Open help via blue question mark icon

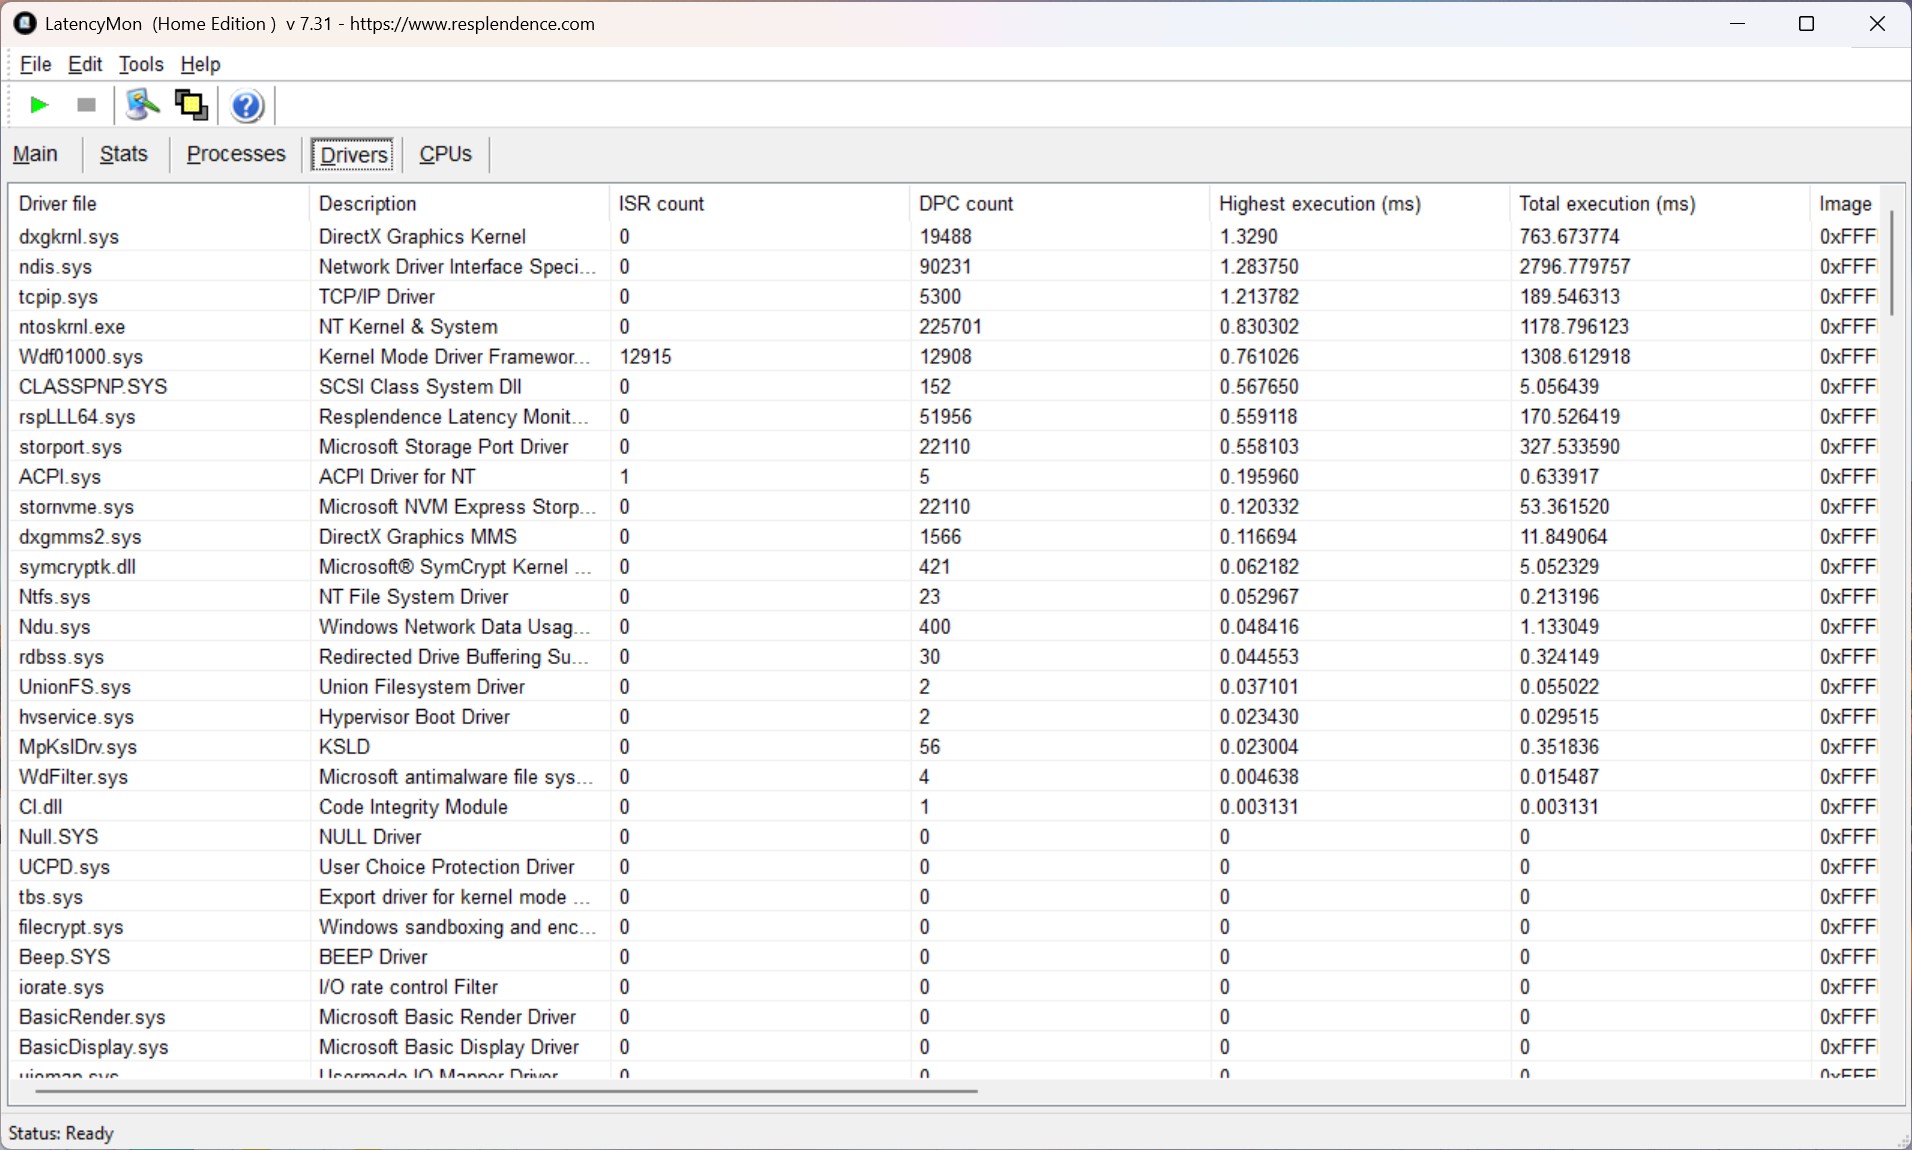tap(246, 105)
